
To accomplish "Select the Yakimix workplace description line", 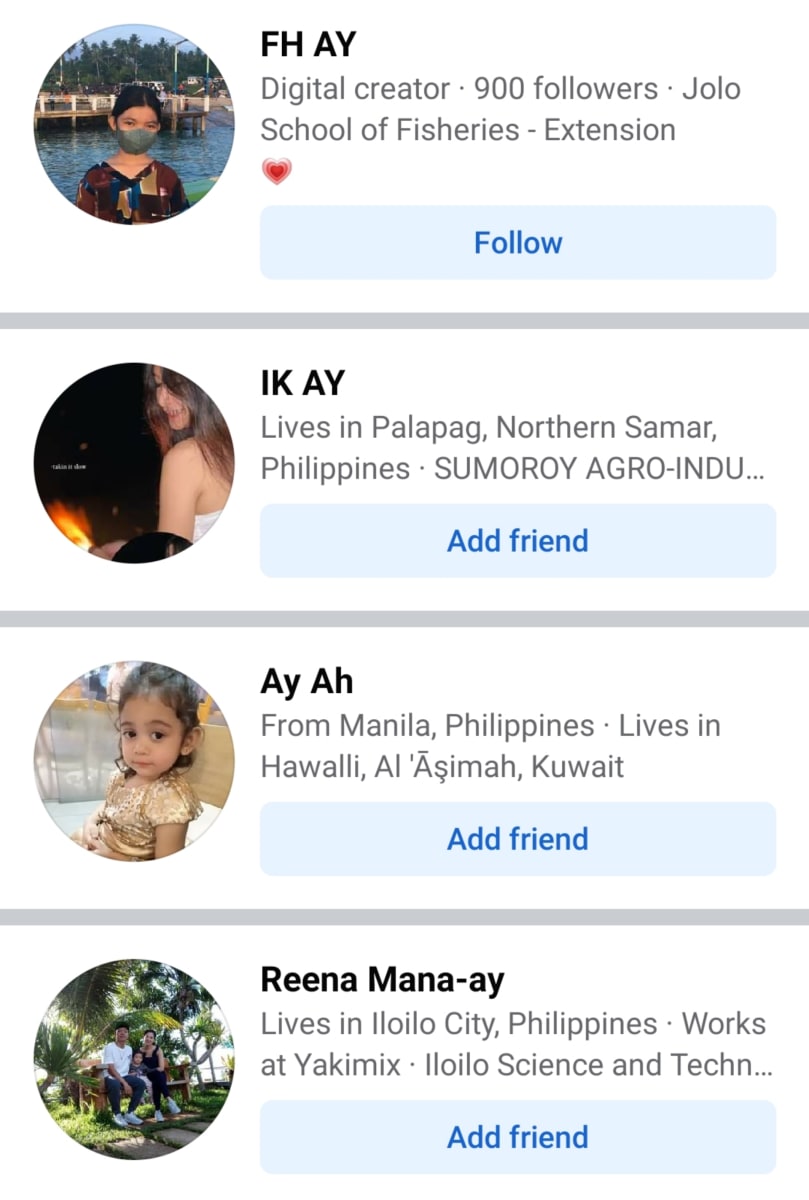I will [517, 1065].
